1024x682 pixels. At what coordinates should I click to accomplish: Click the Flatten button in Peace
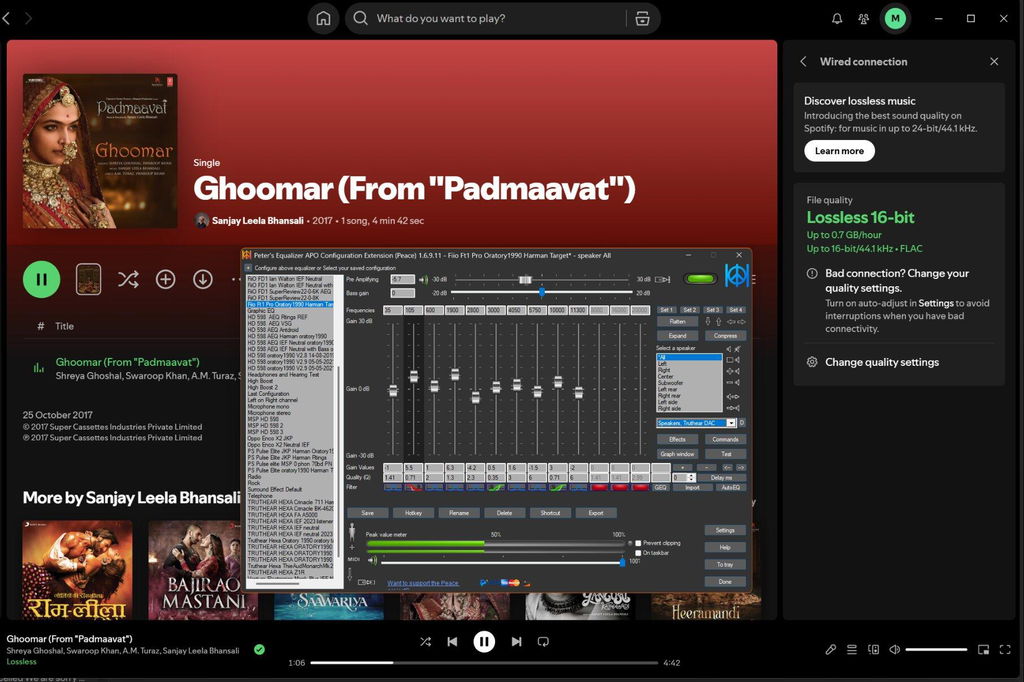(677, 321)
